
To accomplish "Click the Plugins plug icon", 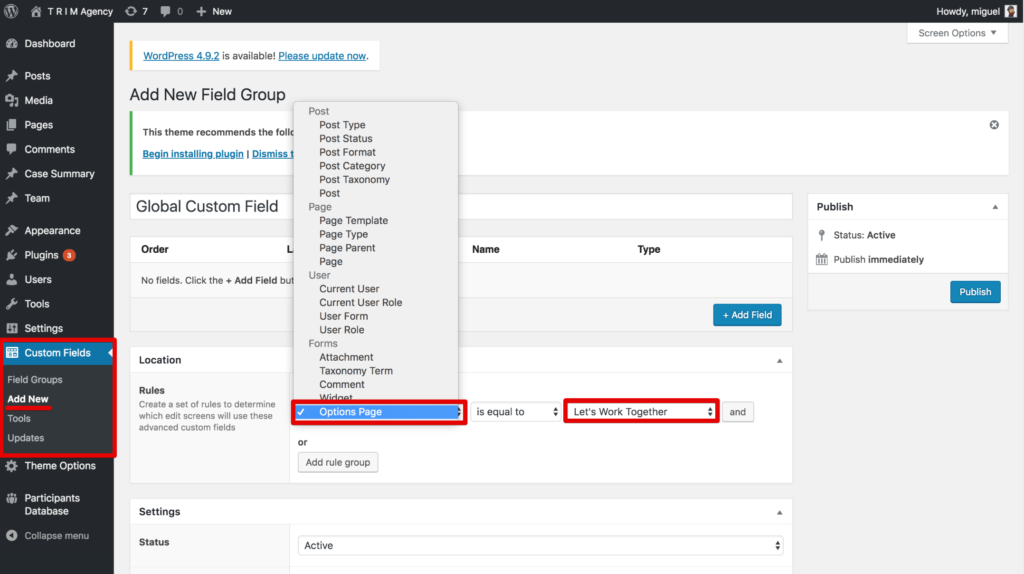I will pyautogui.click(x=12, y=255).
